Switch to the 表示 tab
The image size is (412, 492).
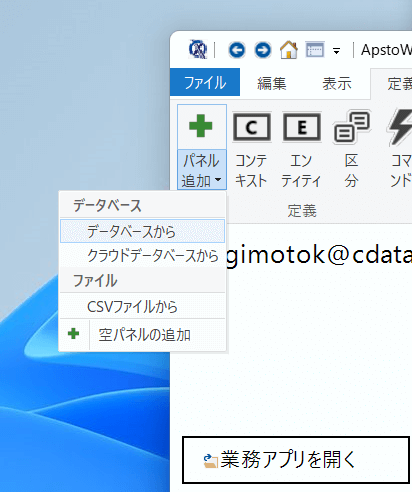337,83
